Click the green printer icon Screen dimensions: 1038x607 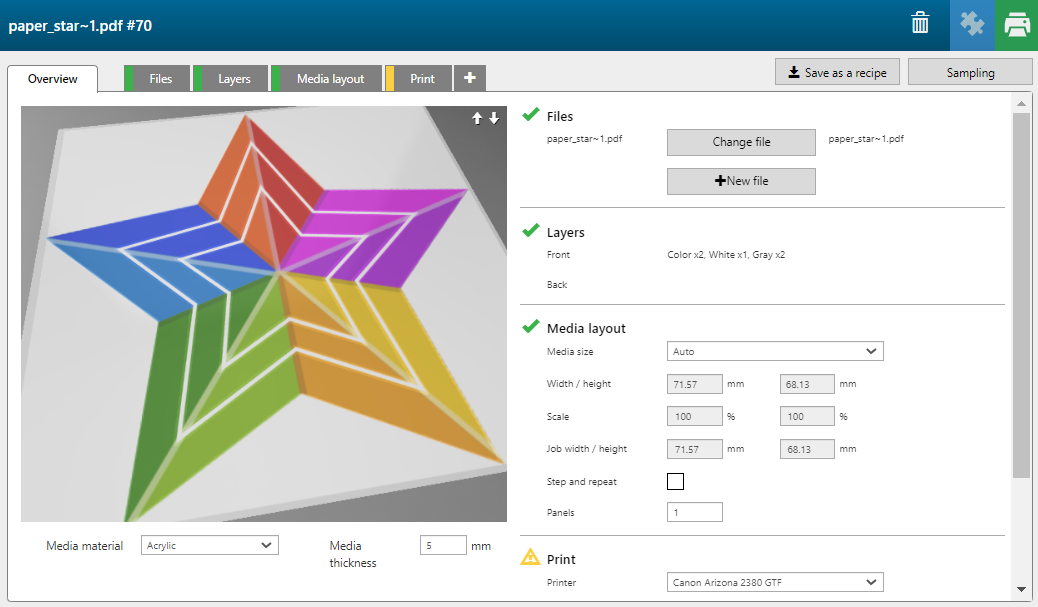tap(1017, 24)
